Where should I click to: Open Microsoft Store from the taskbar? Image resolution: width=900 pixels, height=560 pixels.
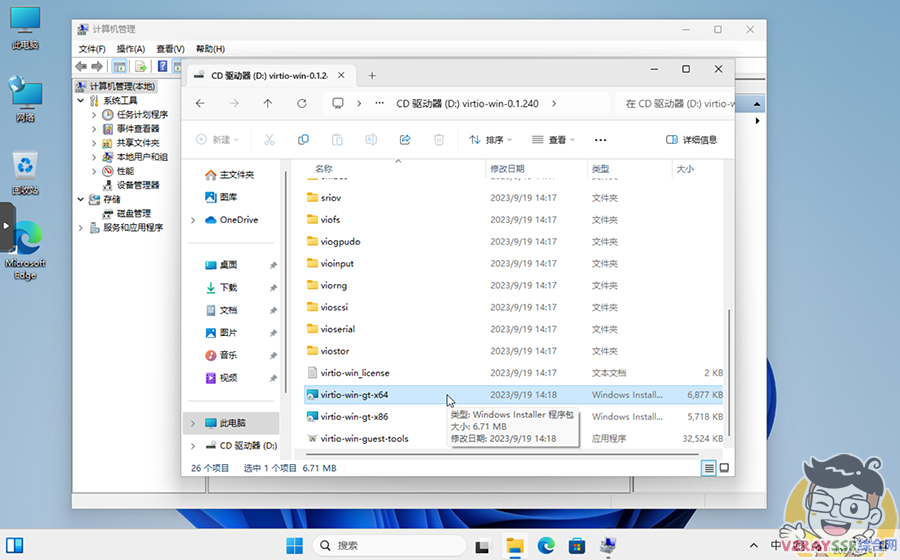(x=577, y=545)
